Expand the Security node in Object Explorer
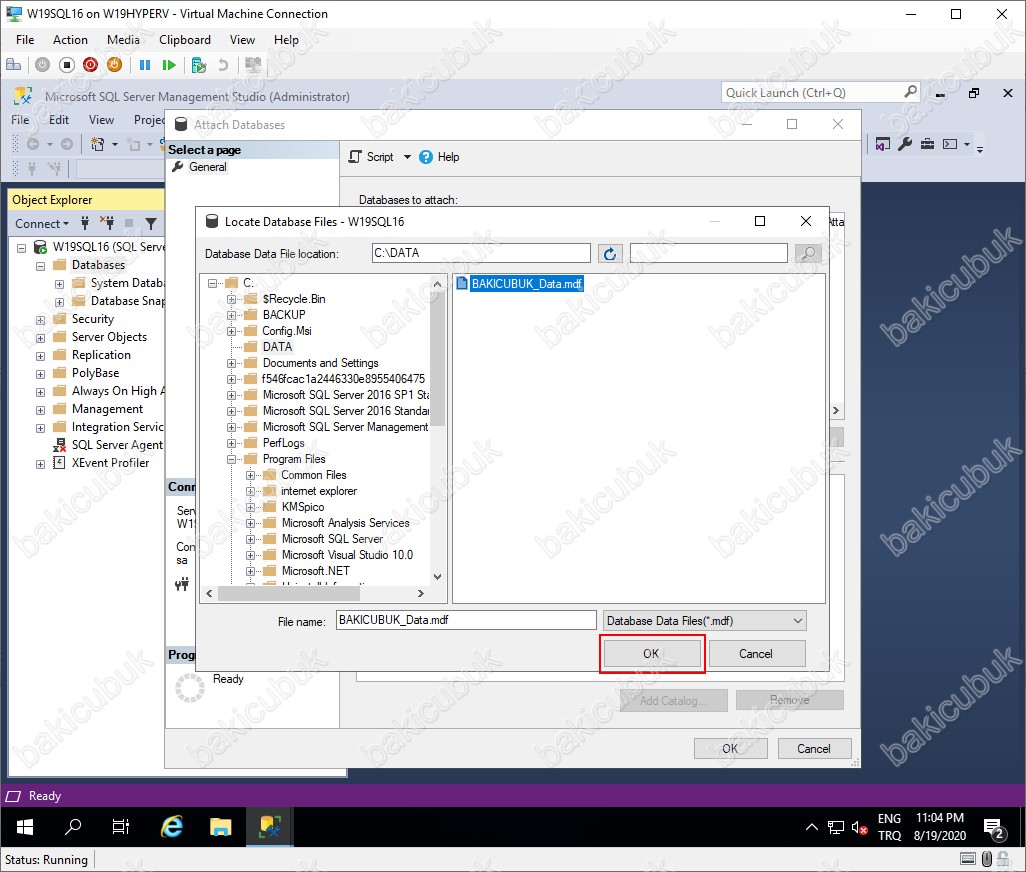Screen dimensions: 1026x872 point(41,320)
